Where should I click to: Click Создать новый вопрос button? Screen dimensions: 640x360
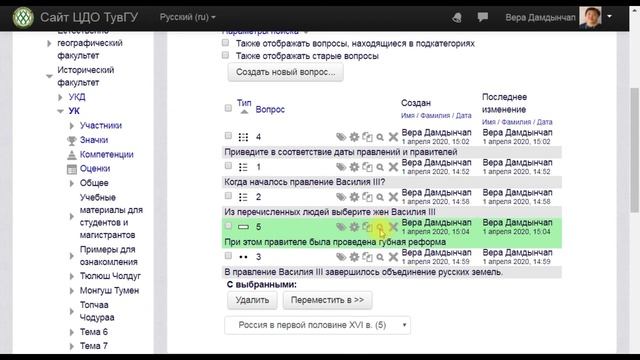[x=285, y=72]
